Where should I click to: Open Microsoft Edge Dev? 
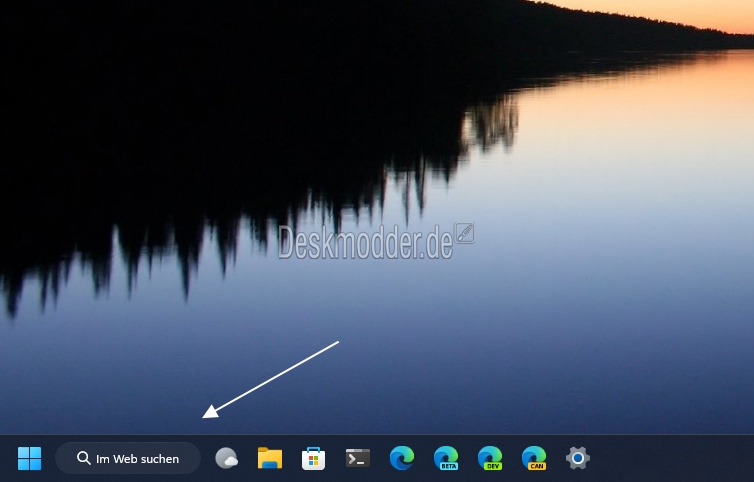(x=490, y=458)
